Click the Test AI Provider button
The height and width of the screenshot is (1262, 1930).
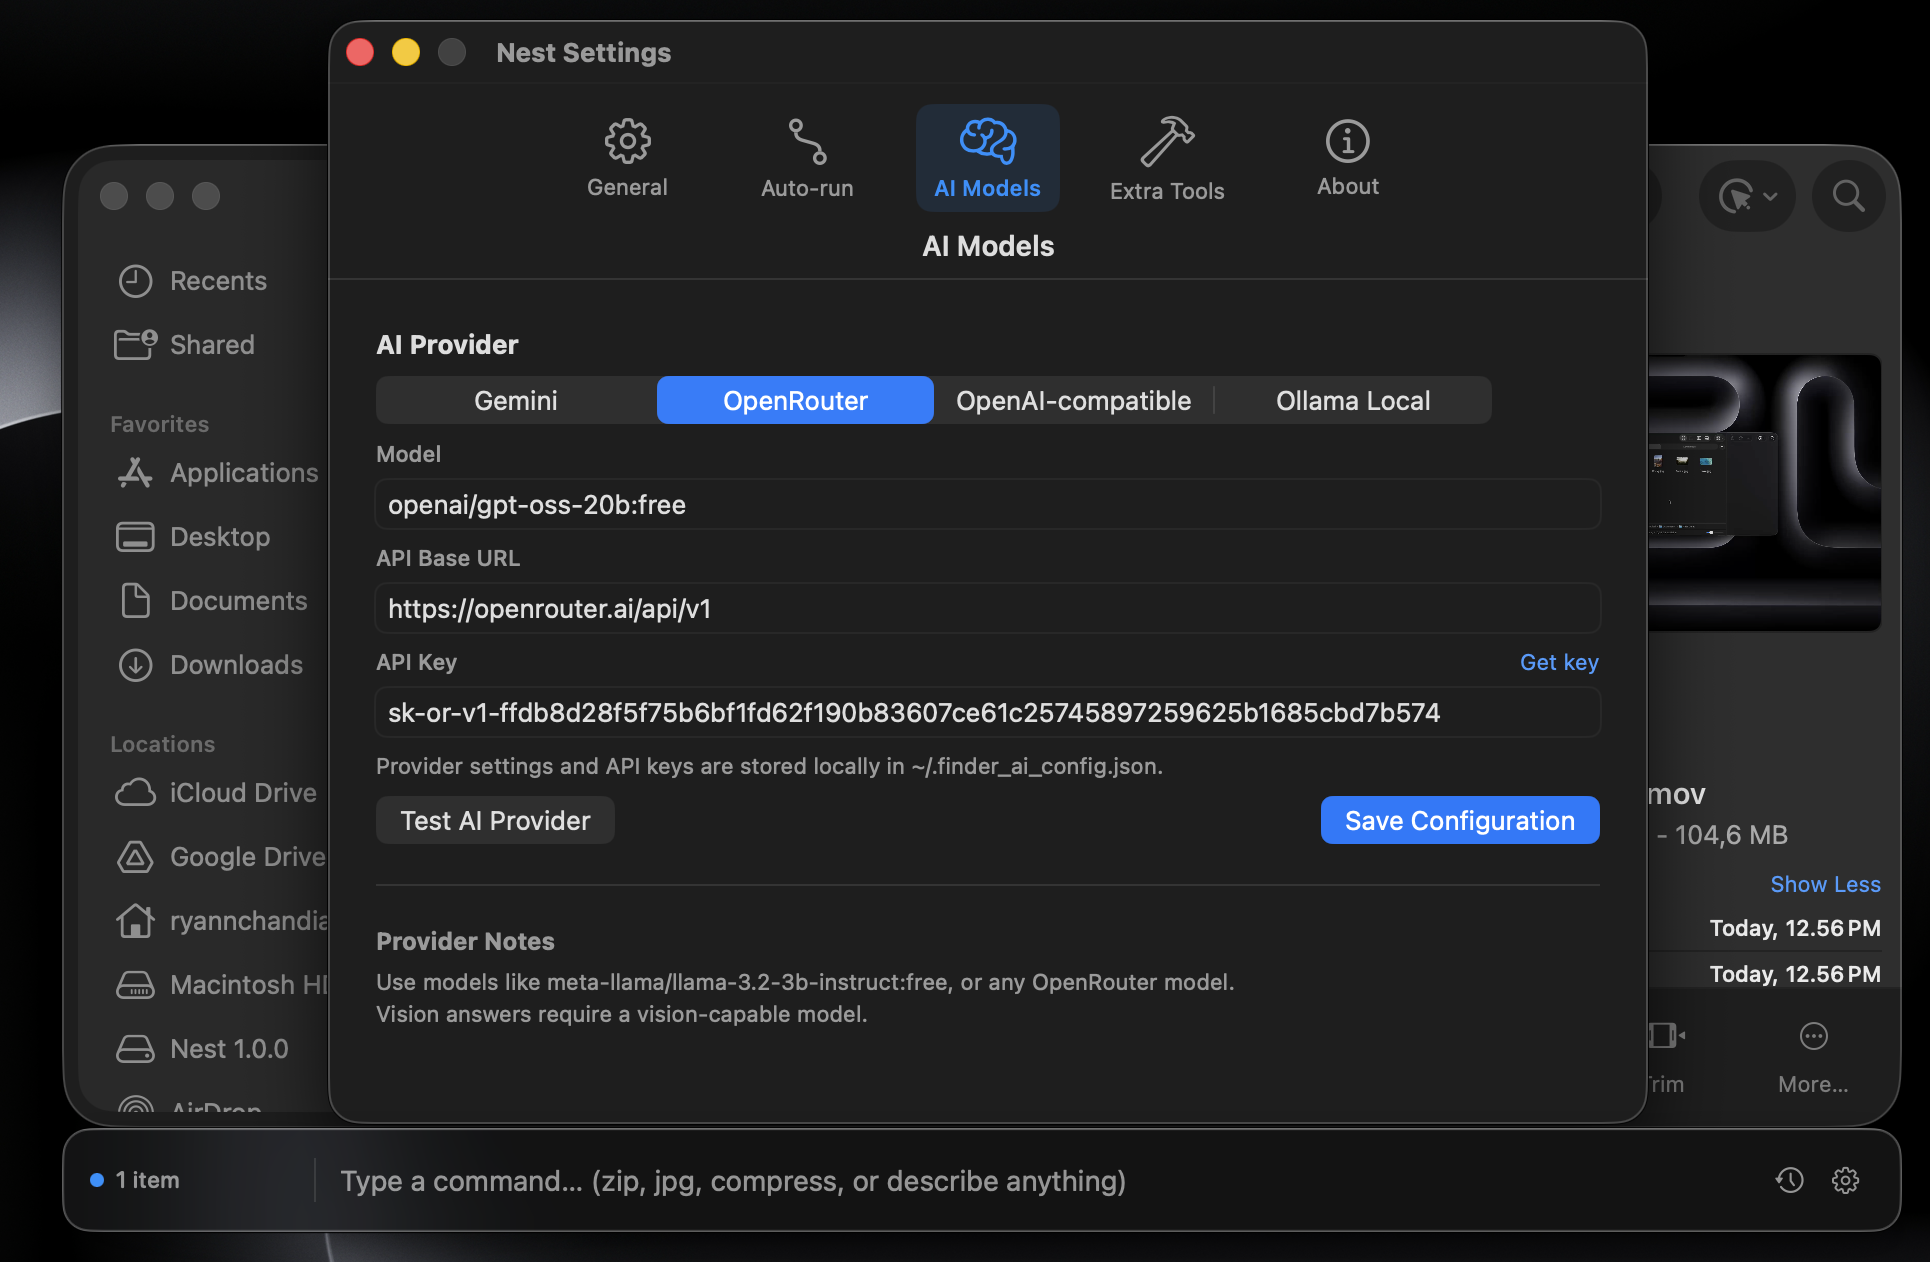[495, 820]
